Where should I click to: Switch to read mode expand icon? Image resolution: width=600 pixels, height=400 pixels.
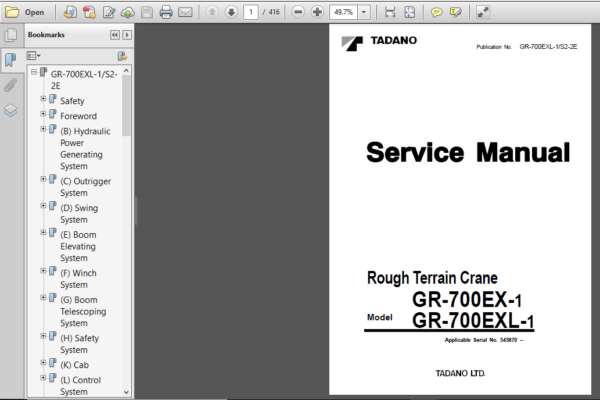tap(483, 12)
